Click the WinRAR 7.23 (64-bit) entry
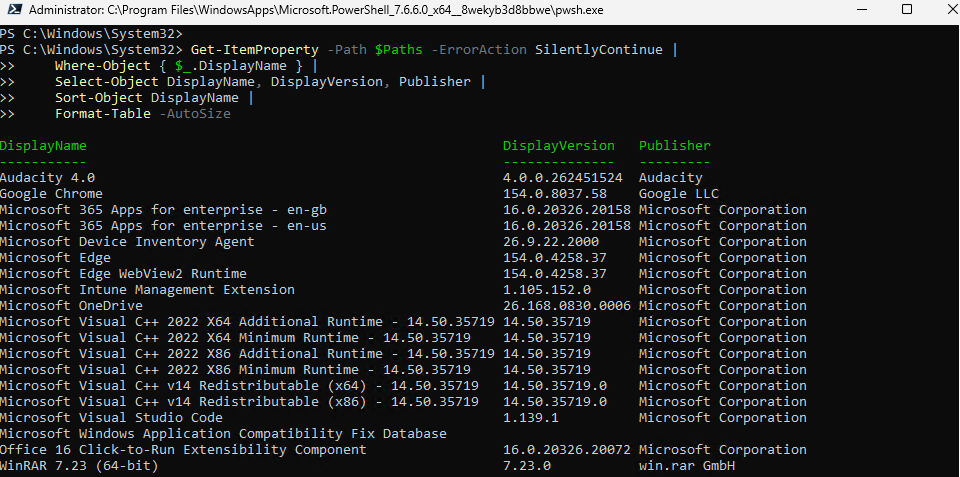The image size is (960, 477). 80,465
